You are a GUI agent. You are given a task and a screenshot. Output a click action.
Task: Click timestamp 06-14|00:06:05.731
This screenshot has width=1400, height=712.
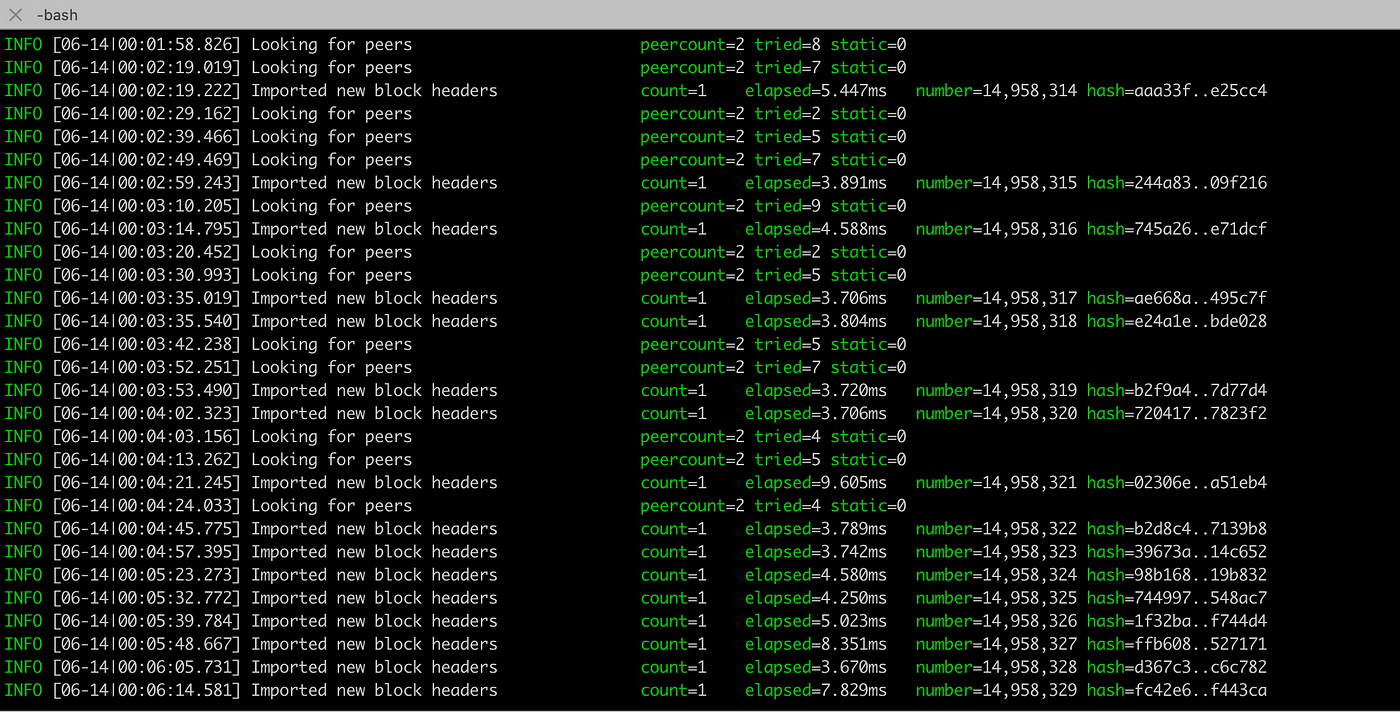coord(146,667)
